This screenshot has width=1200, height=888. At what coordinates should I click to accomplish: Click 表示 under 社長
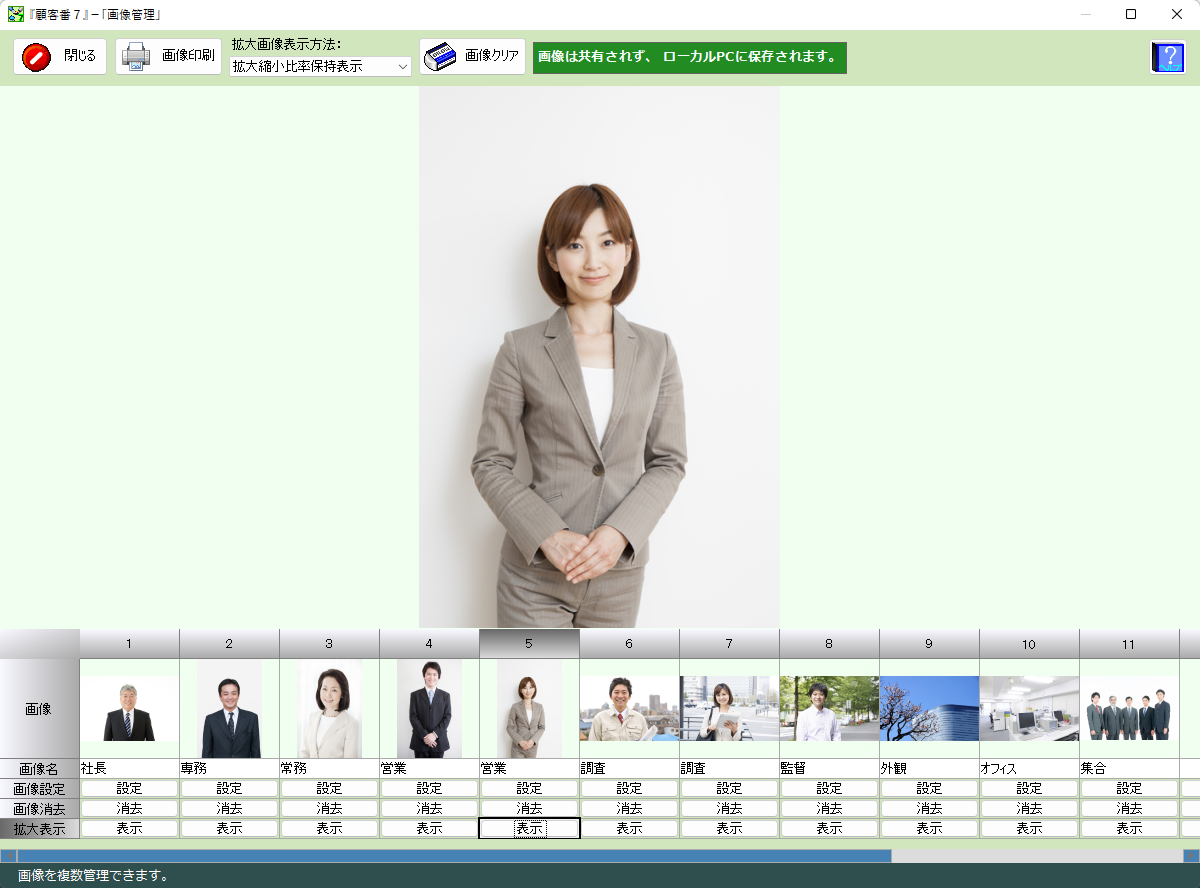129,828
